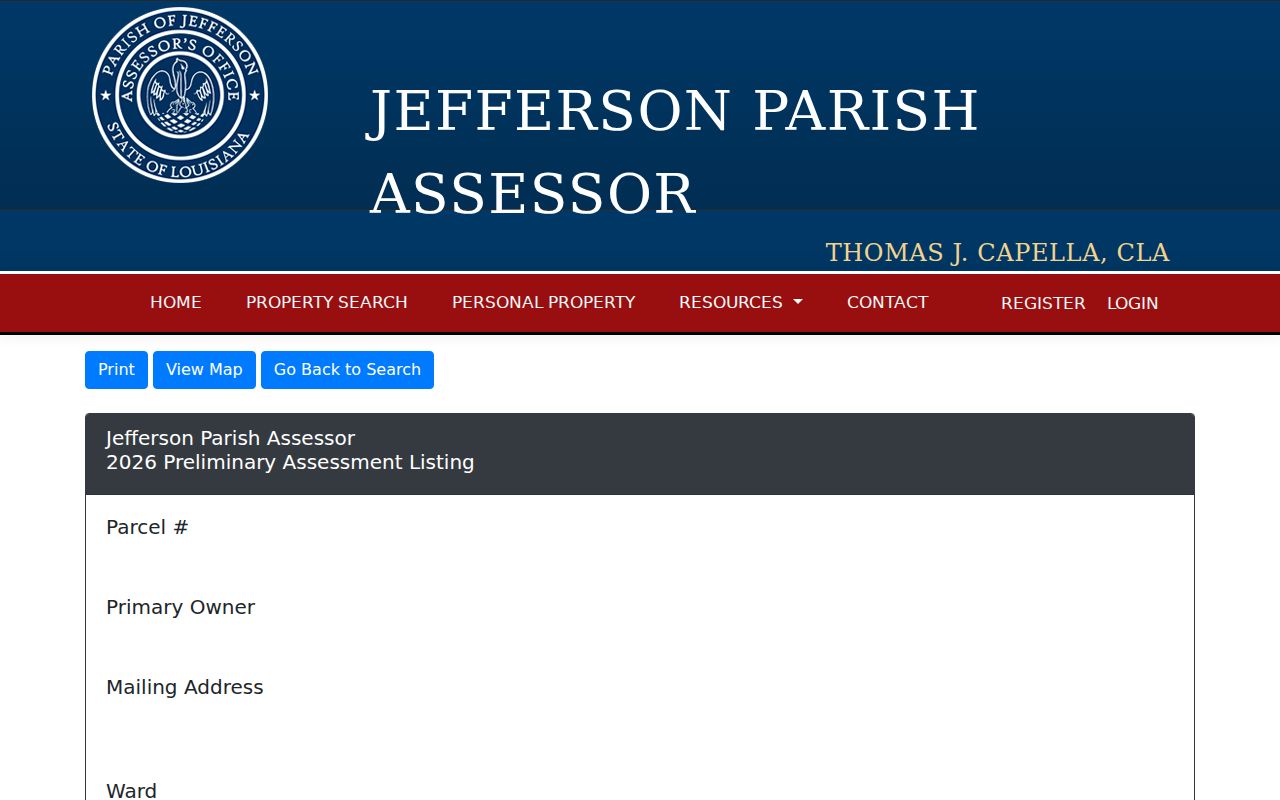Viewport: 1280px width, 800px height.
Task: Click the 2026 Preliminary Assessment Listing heading
Action: click(290, 462)
